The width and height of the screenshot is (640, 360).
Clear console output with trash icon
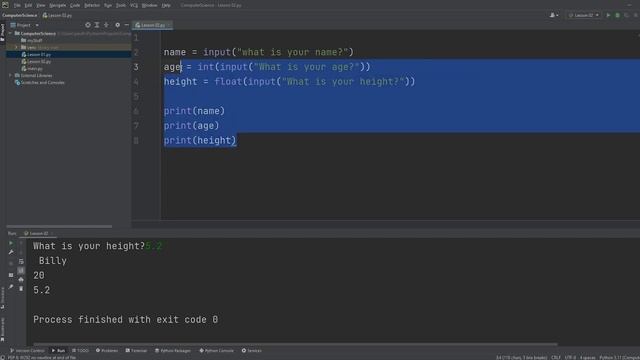point(21,289)
